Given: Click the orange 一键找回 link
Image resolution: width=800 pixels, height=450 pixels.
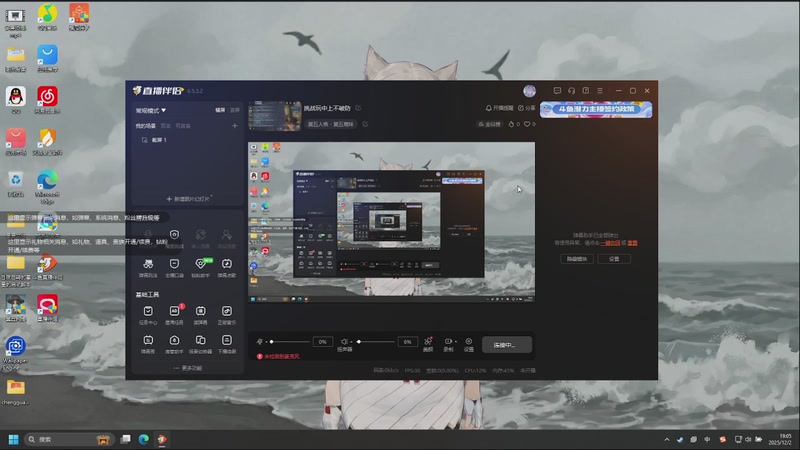Looking at the screenshot, I should tap(610, 243).
